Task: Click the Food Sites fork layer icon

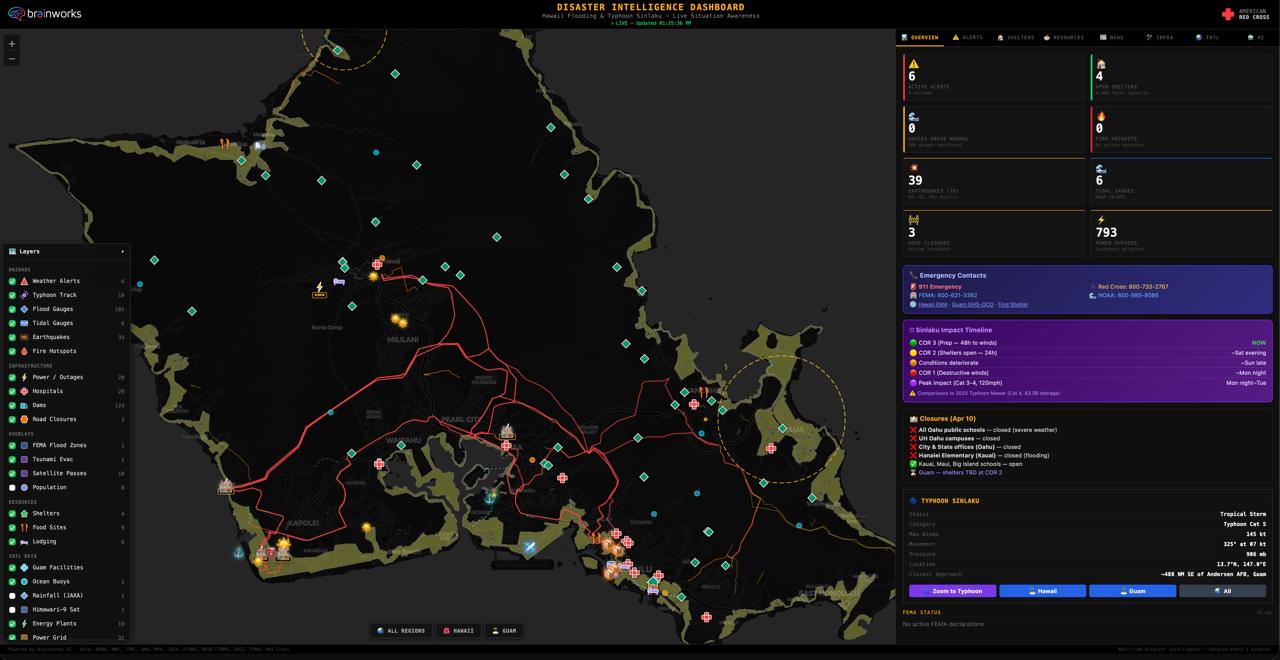Action: coord(24,528)
